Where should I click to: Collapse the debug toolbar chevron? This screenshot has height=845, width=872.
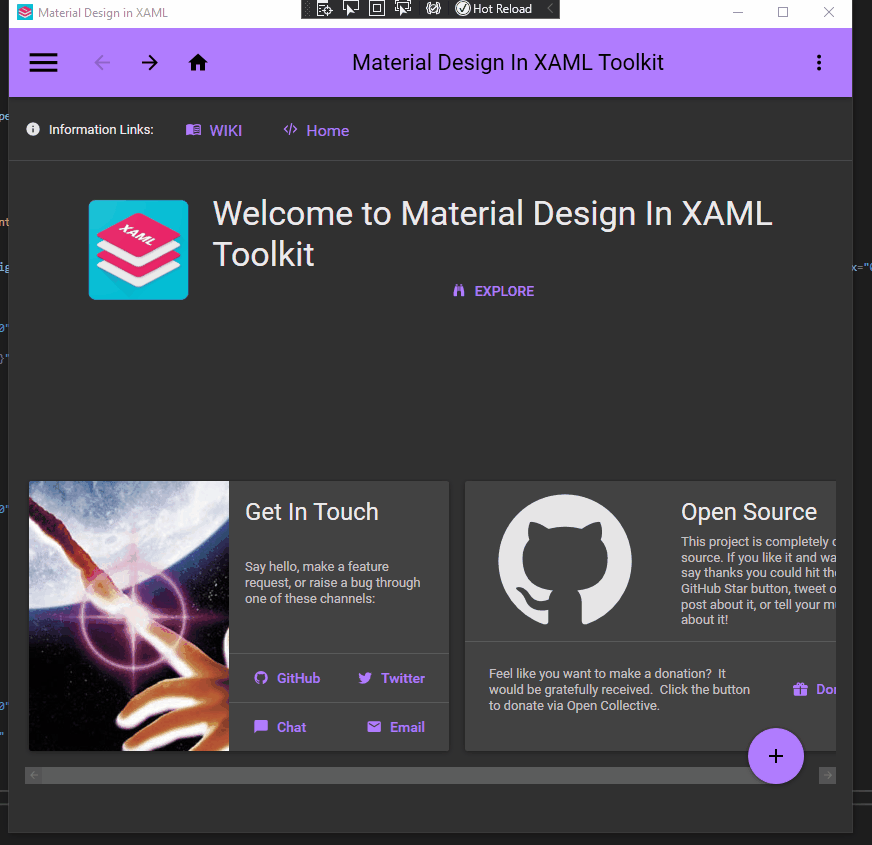coord(550,8)
